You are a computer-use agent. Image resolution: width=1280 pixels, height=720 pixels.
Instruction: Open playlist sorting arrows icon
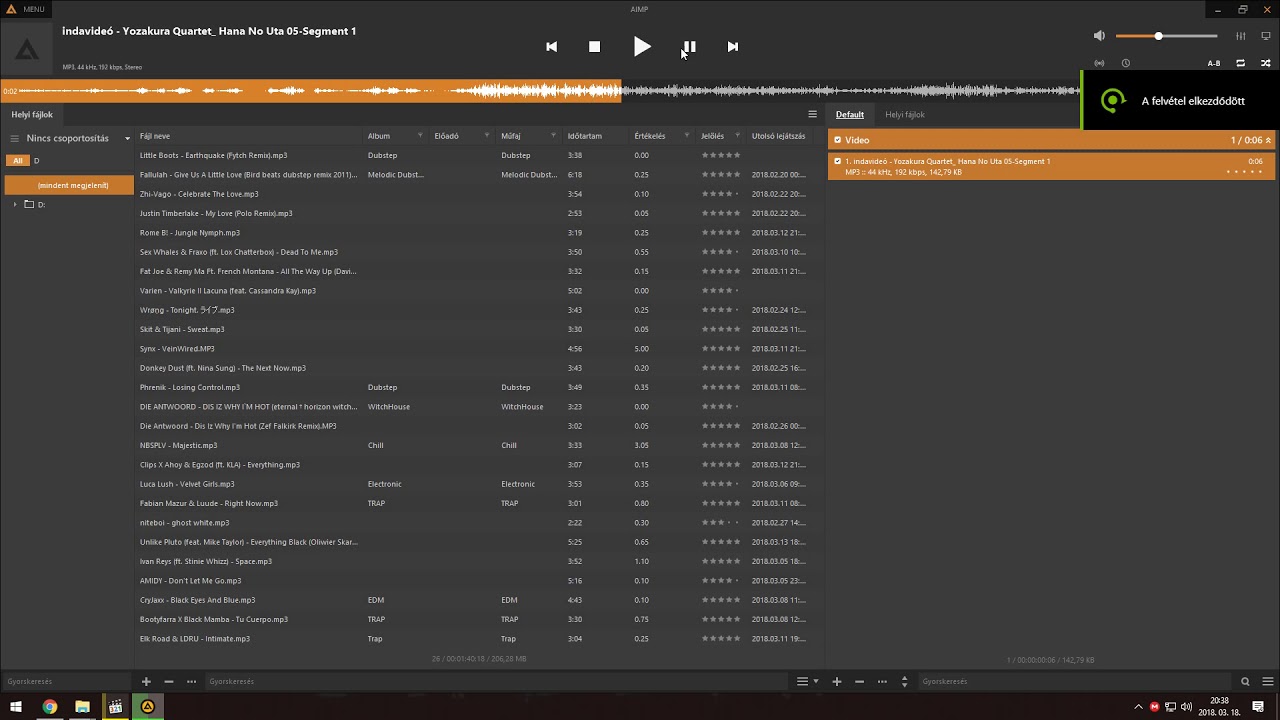click(x=905, y=682)
